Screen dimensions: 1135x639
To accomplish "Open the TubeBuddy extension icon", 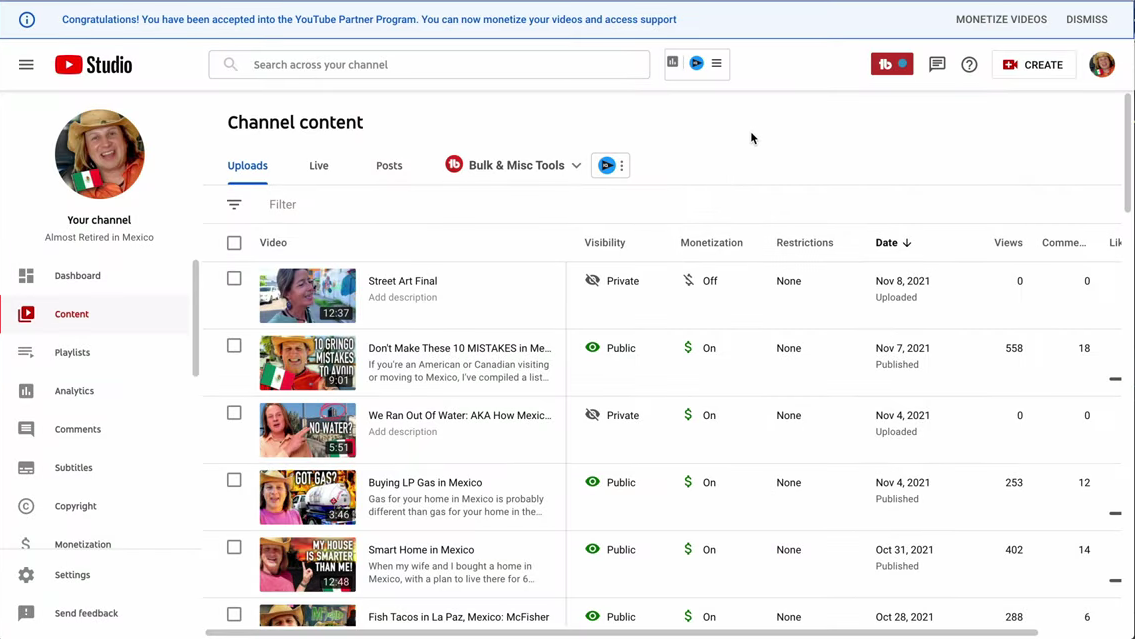I will 890,64.
